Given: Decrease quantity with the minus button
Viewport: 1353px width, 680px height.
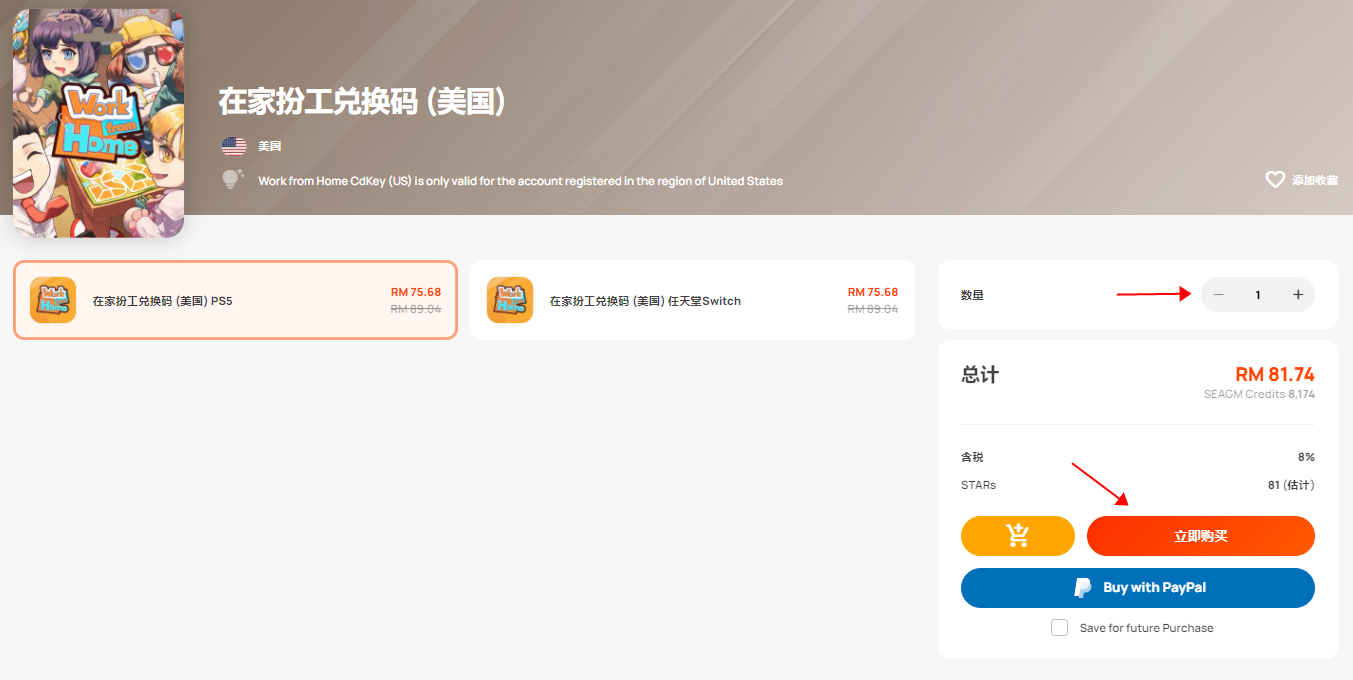Looking at the screenshot, I should point(1218,295).
